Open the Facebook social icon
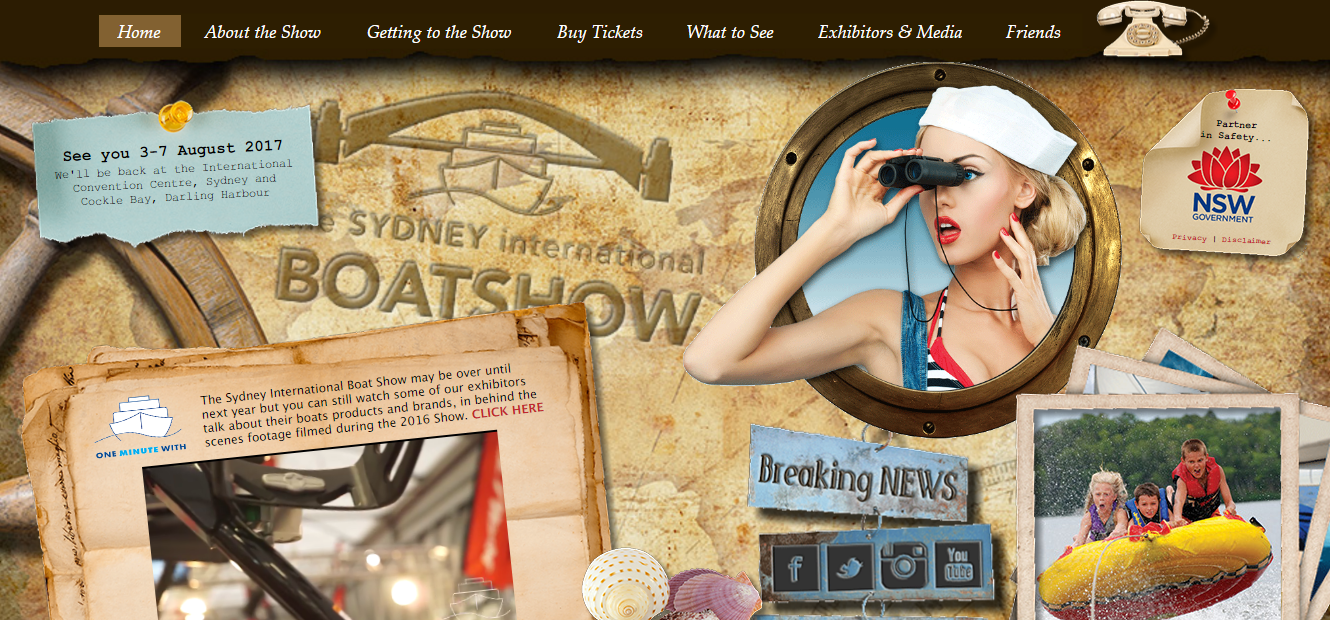 pos(794,568)
